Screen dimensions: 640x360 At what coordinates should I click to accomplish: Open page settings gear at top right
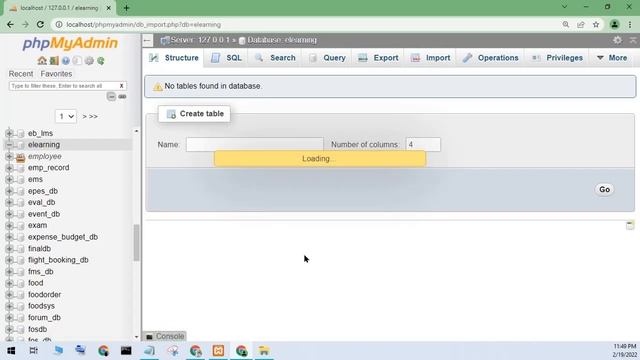pos(618,40)
